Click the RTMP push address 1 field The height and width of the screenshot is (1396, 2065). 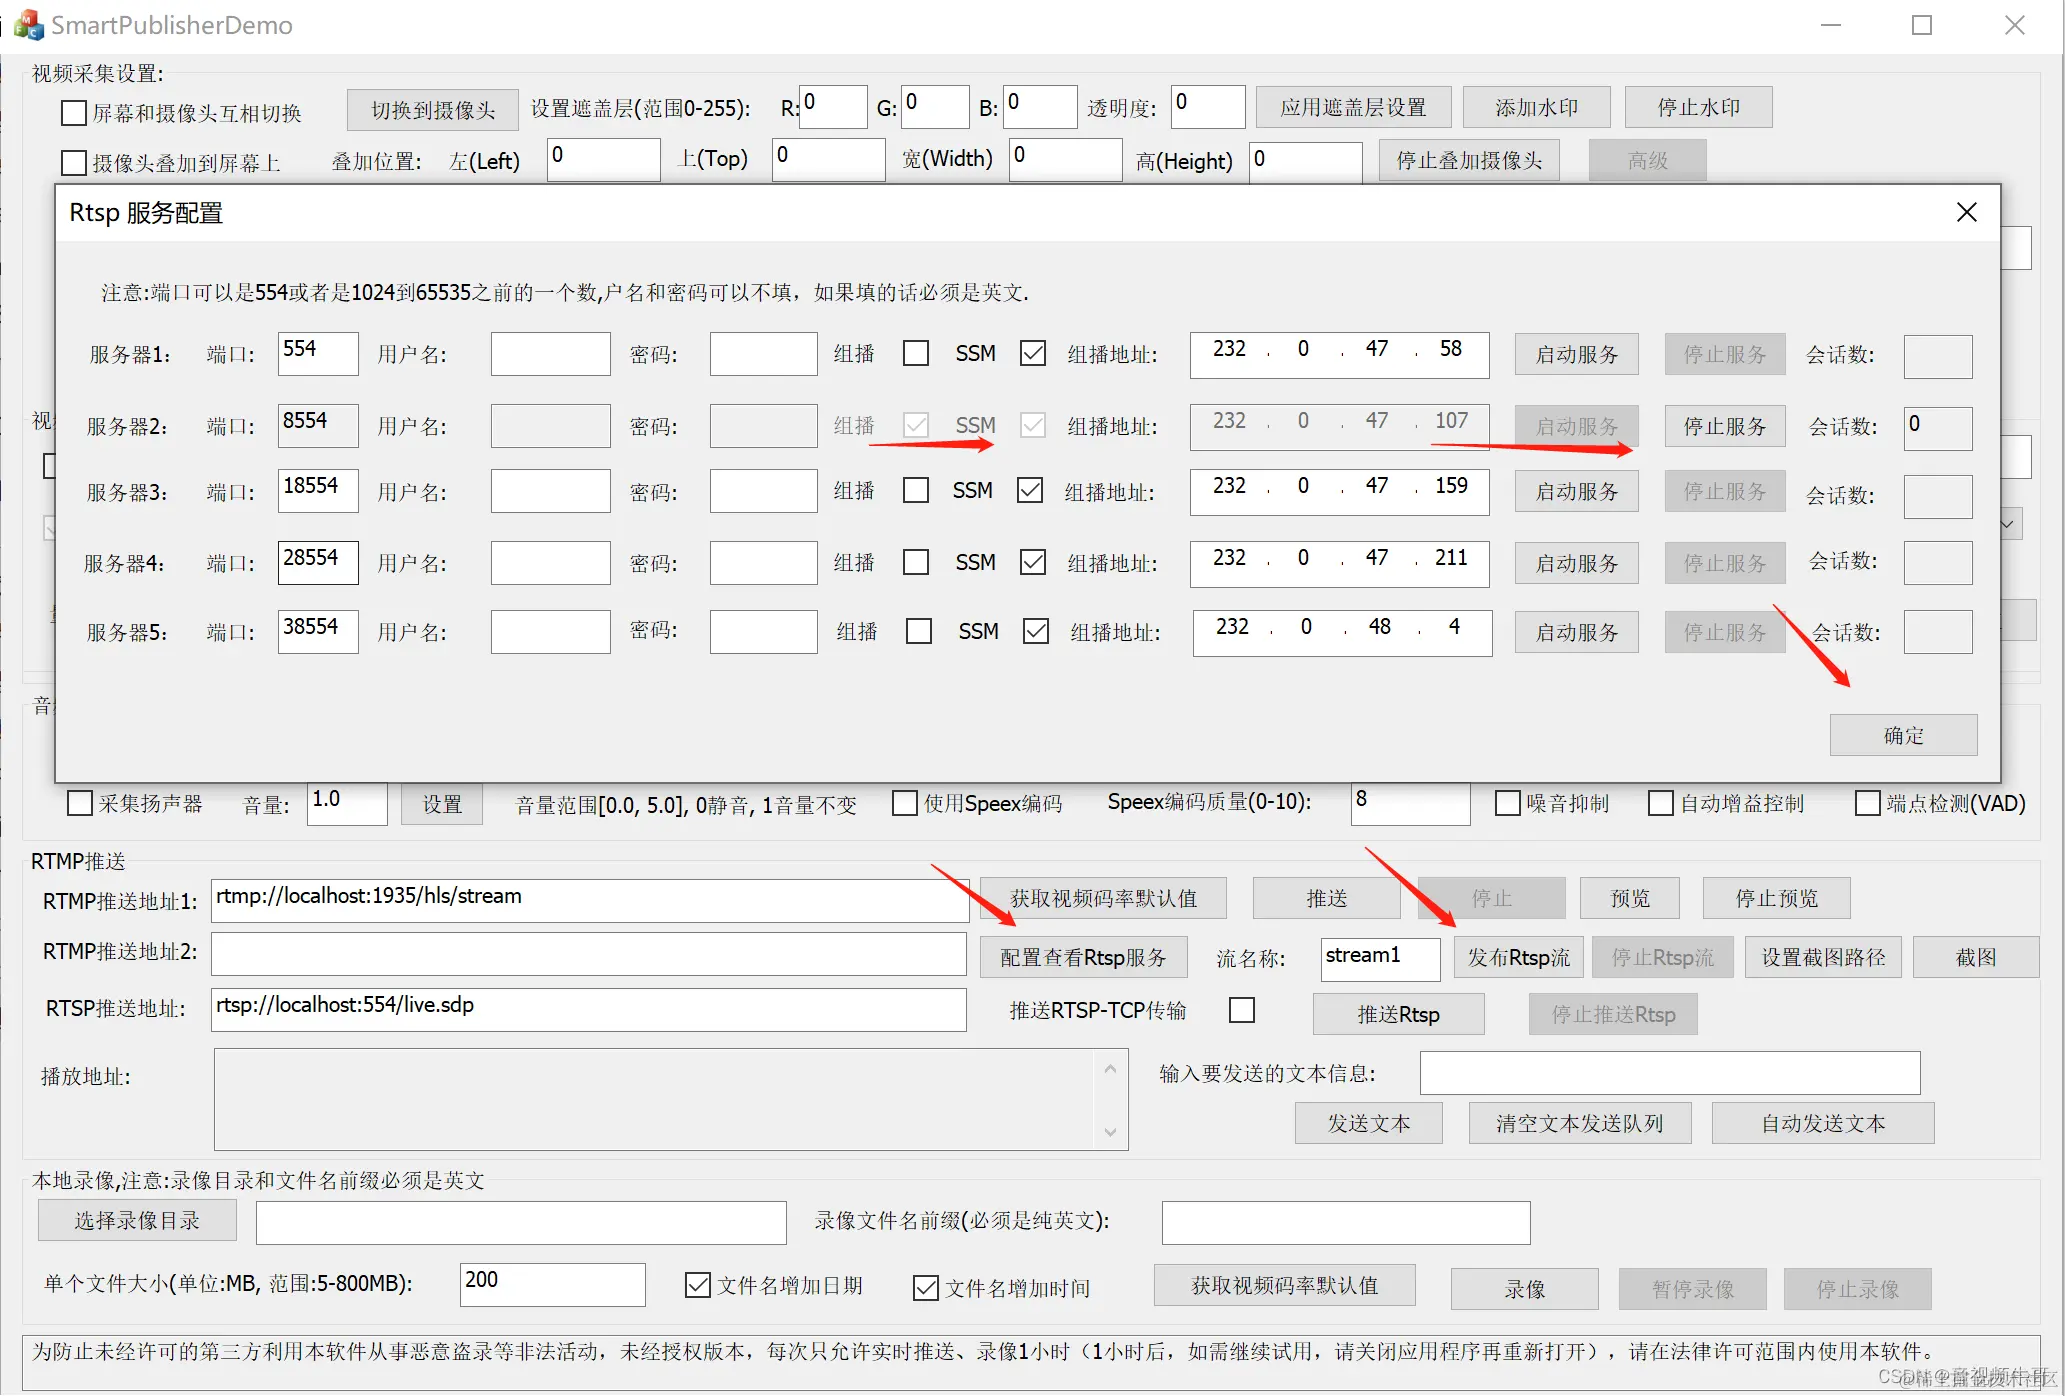point(588,900)
